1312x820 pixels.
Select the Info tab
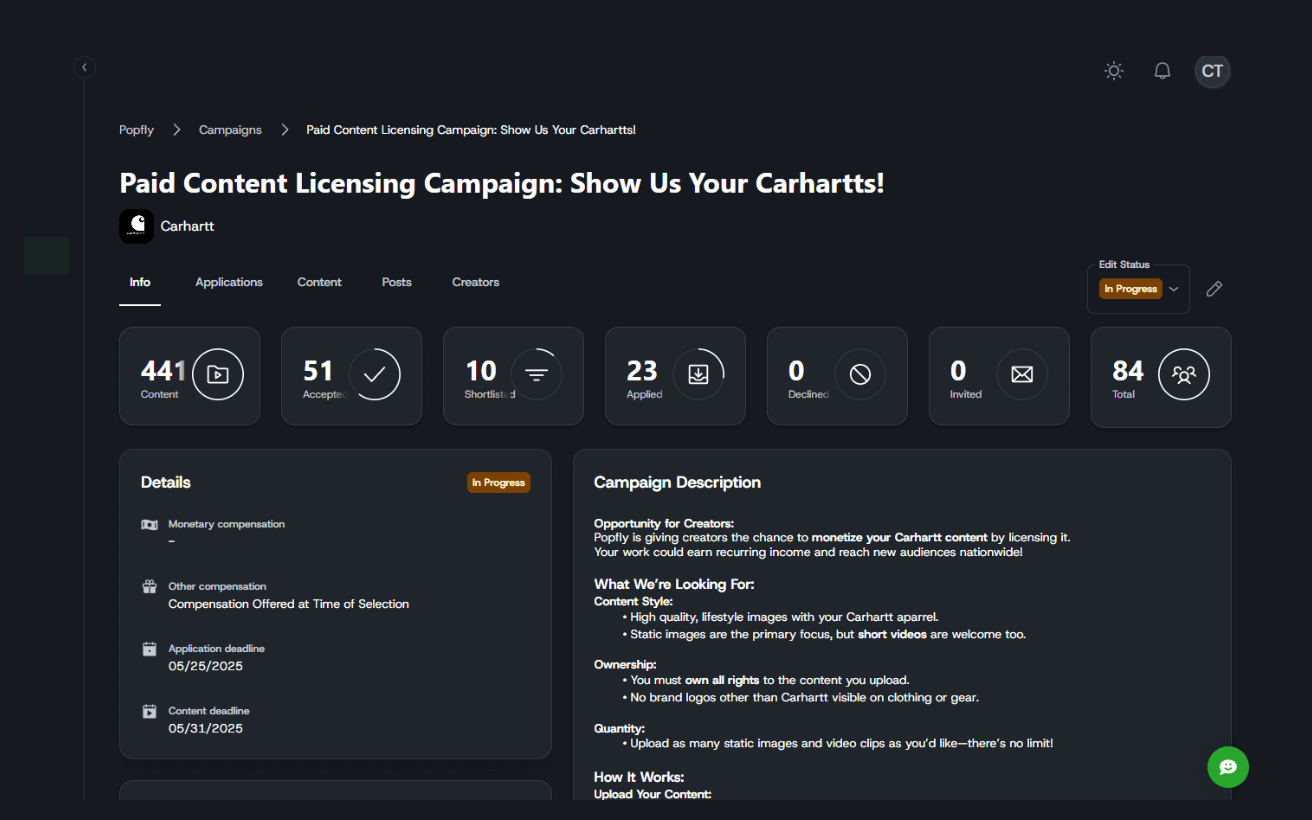tap(140, 282)
